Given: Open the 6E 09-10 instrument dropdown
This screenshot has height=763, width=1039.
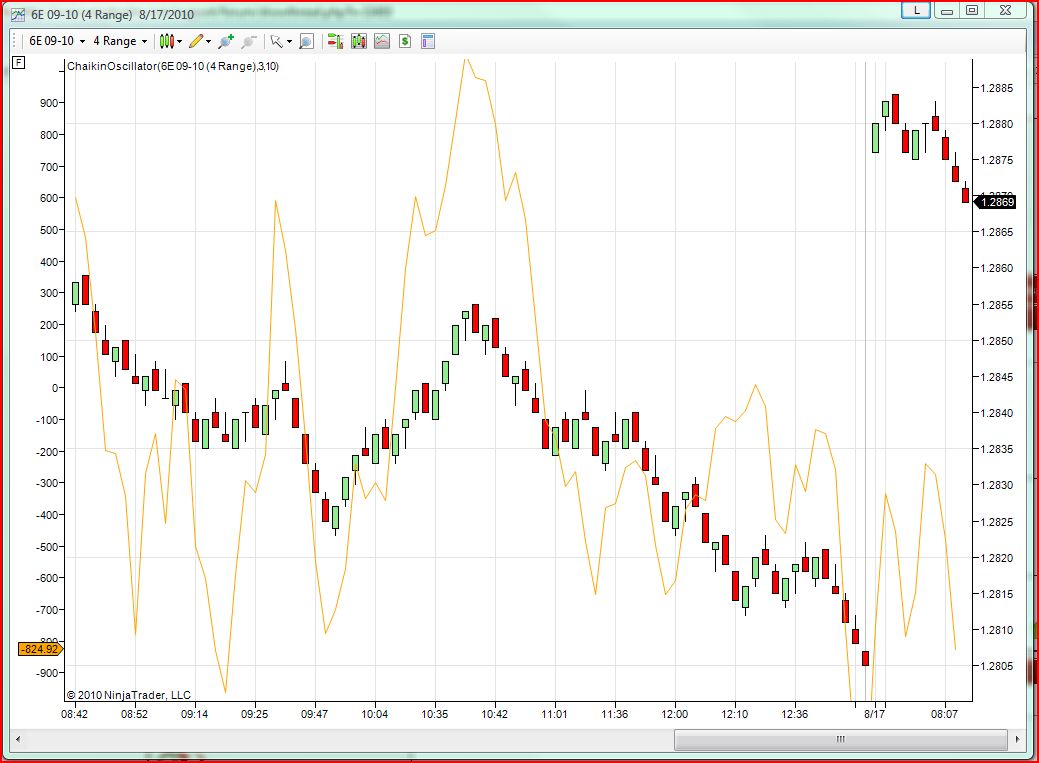Looking at the screenshot, I should pyautogui.click(x=57, y=41).
